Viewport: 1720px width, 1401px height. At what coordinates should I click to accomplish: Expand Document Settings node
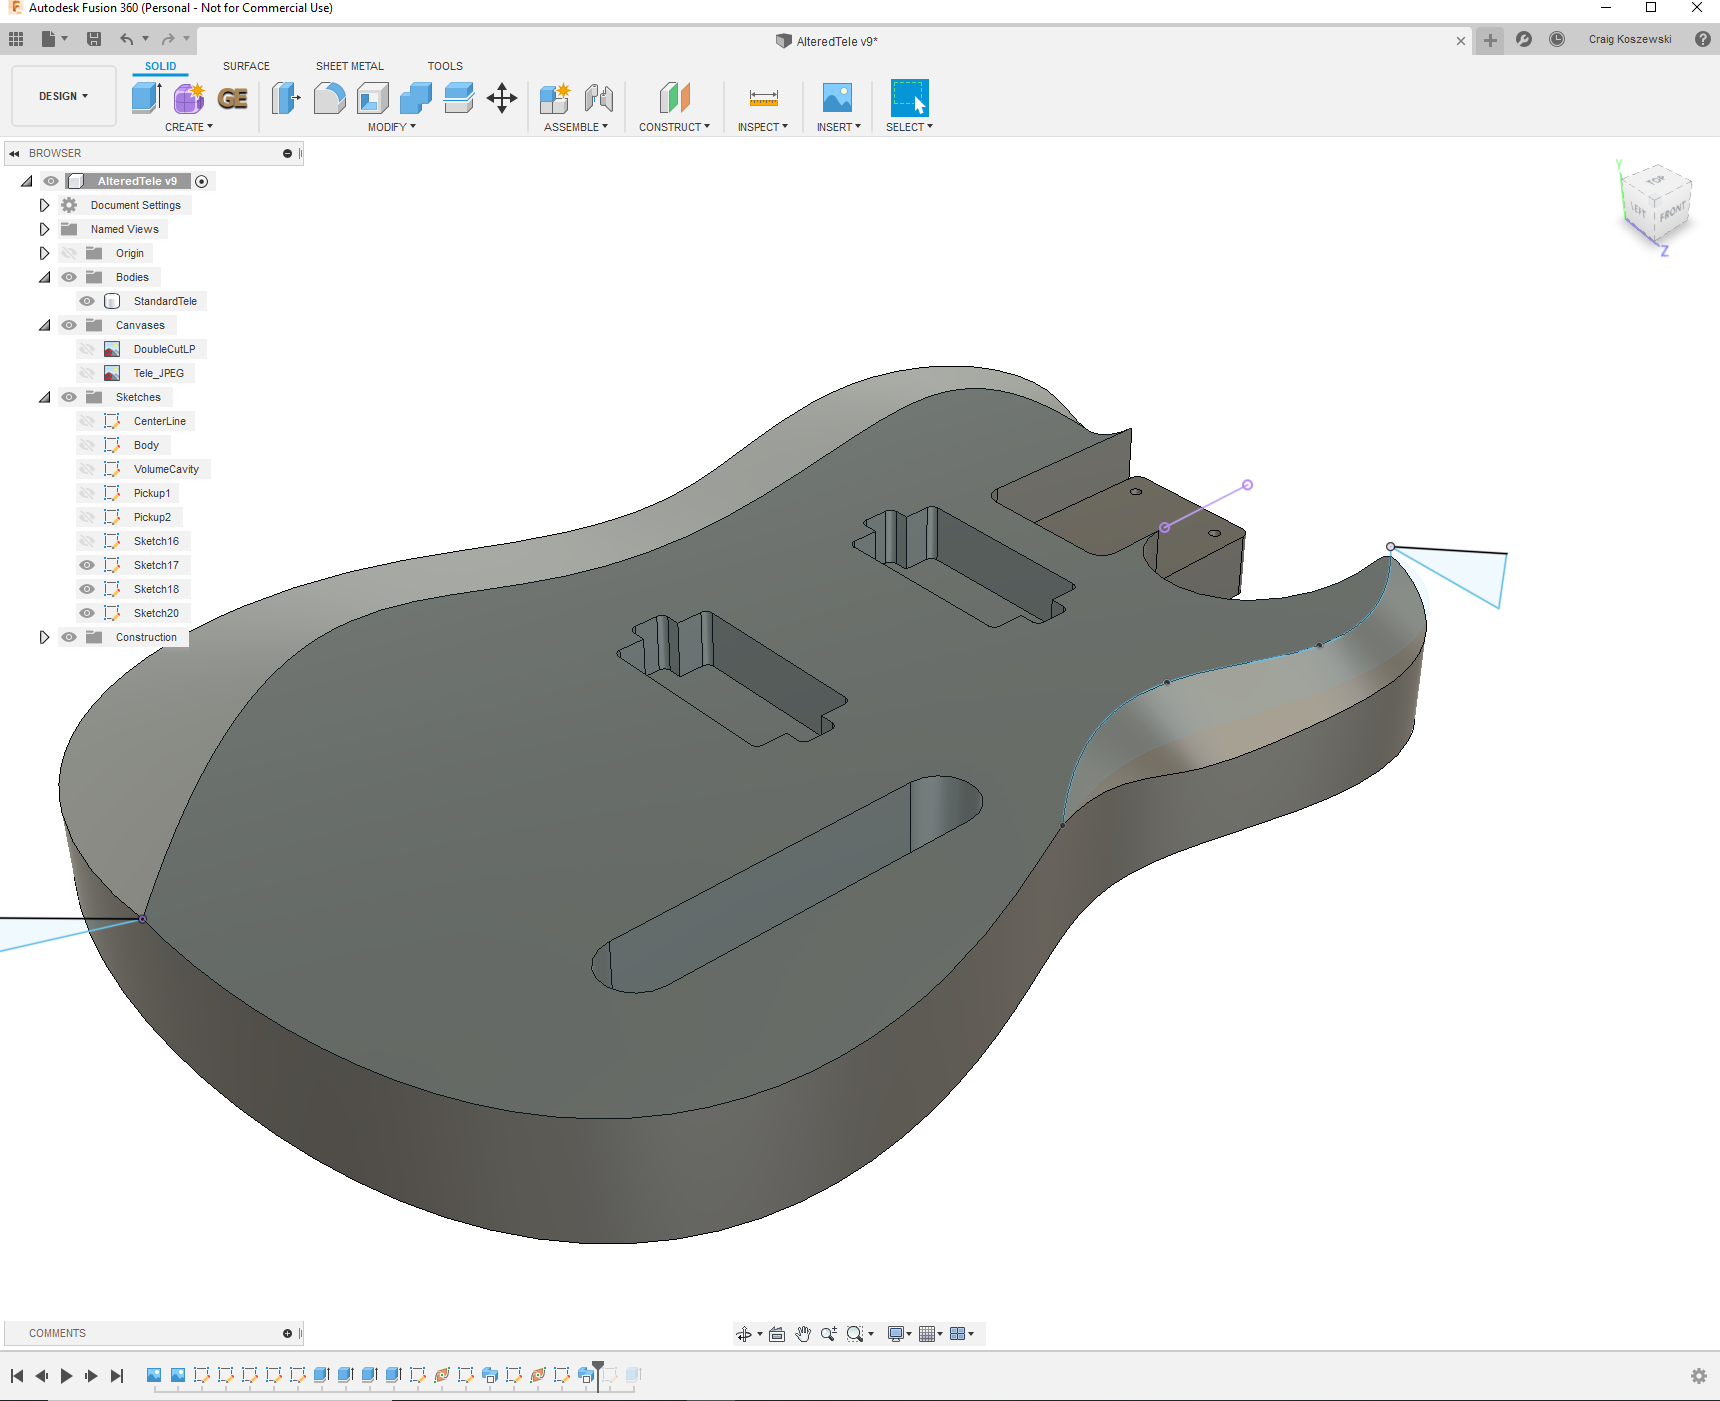44,205
